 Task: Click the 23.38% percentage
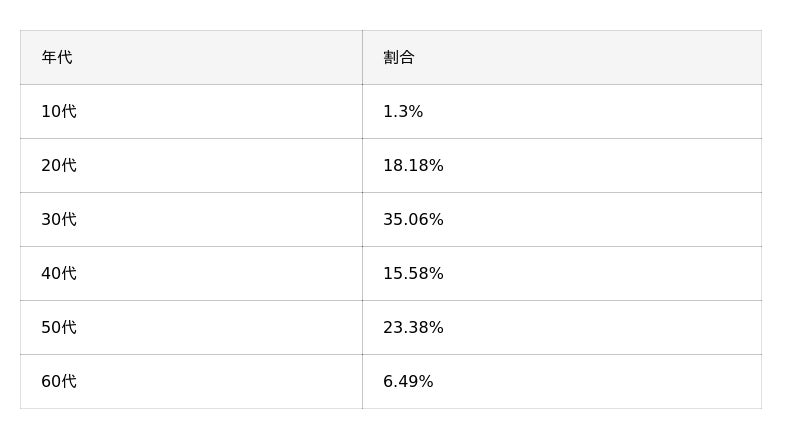coord(413,328)
